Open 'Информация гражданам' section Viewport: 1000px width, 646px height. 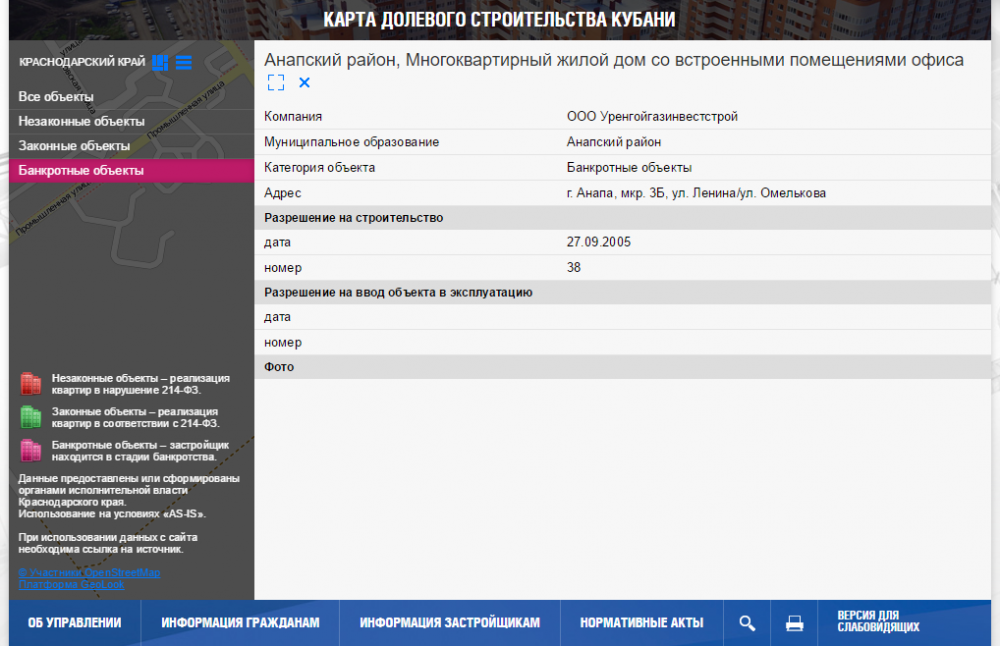coord(240,623)
